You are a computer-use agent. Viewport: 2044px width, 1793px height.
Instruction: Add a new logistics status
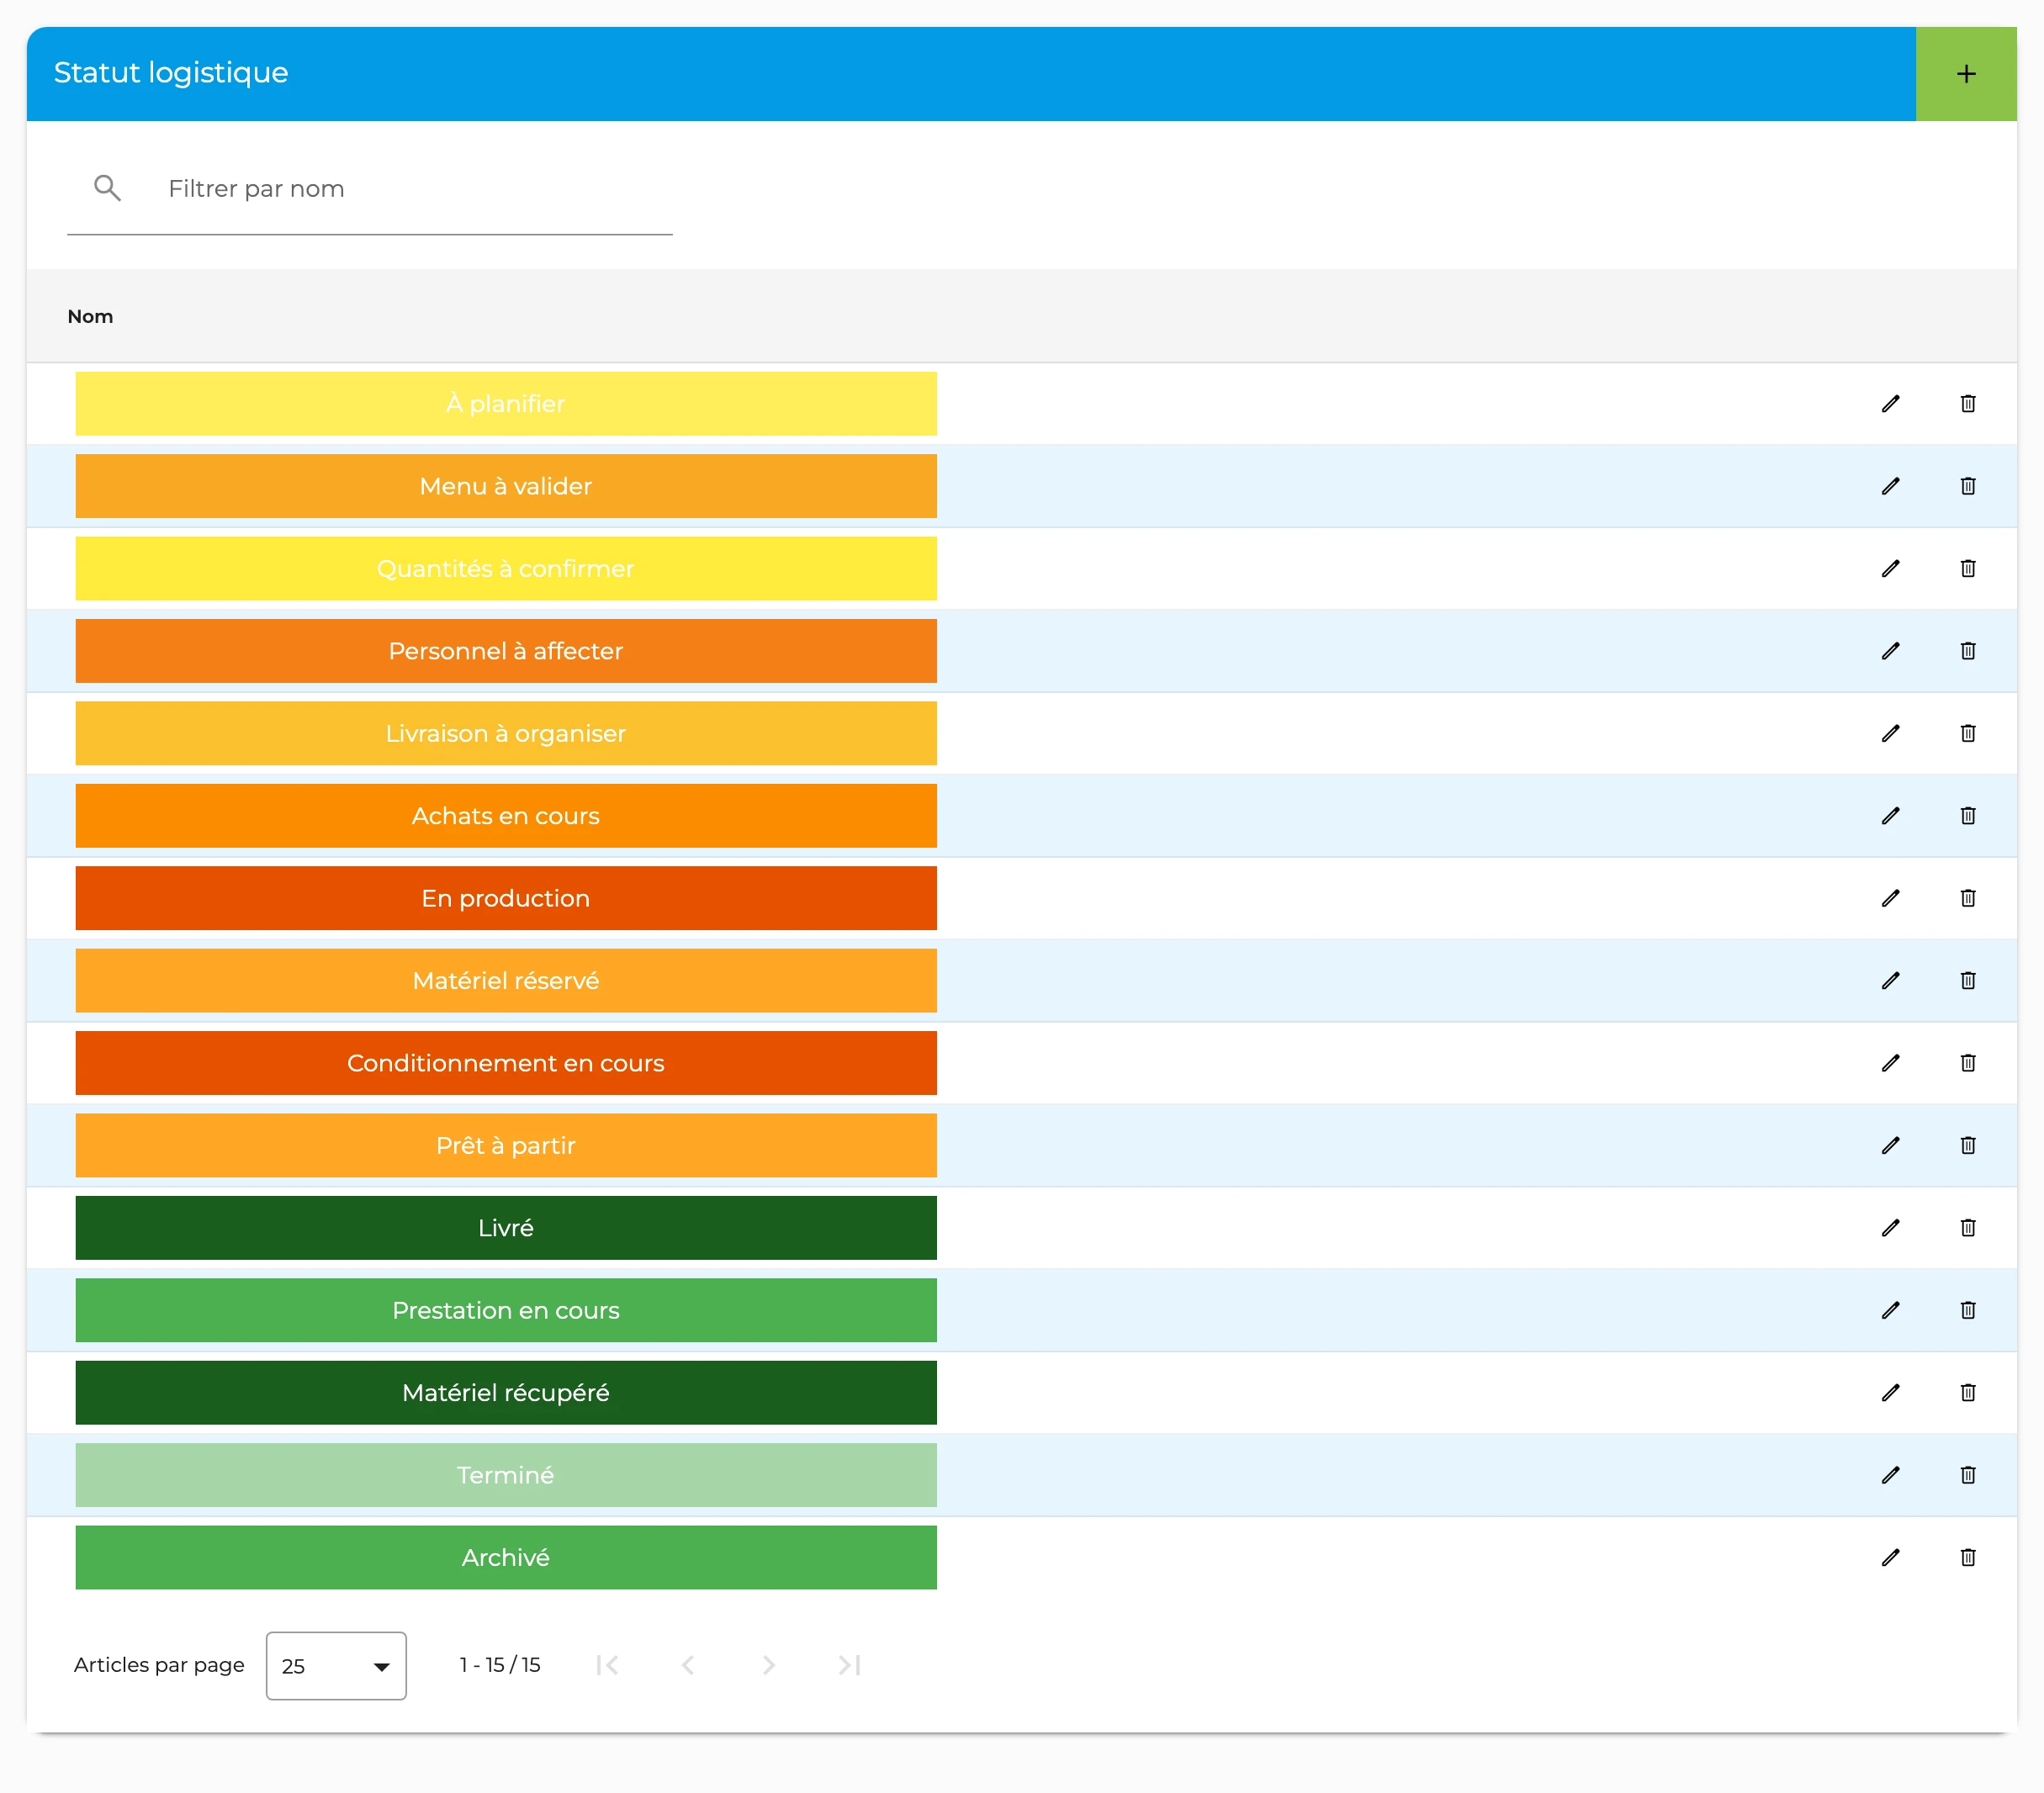click(1965, 74)
